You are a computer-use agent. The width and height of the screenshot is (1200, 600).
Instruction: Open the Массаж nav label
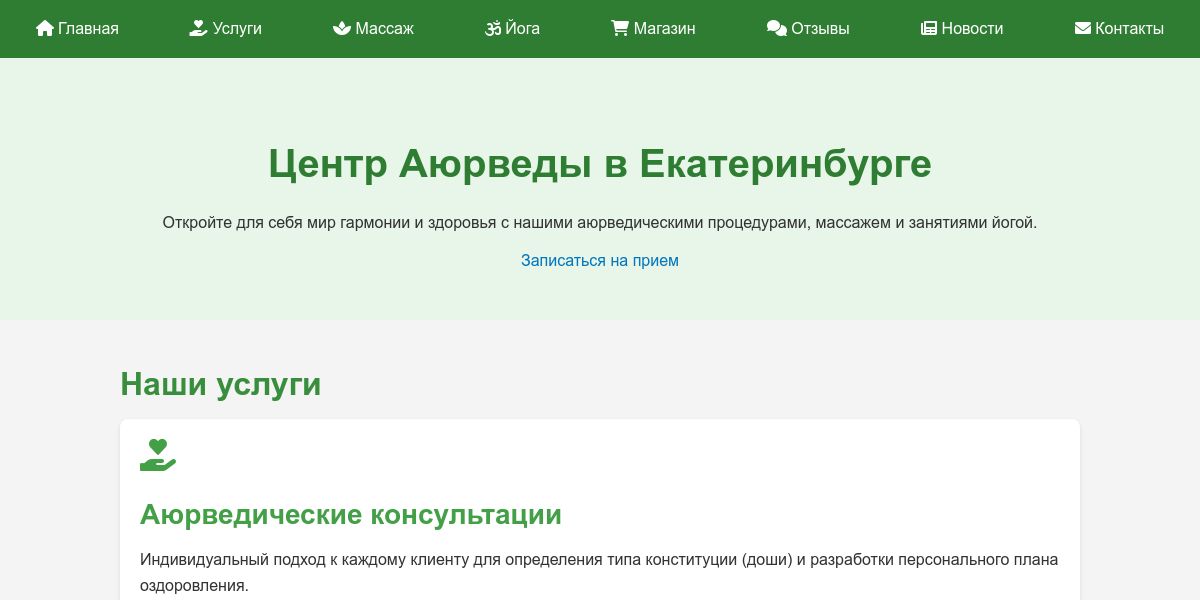[x=385, y=29]
